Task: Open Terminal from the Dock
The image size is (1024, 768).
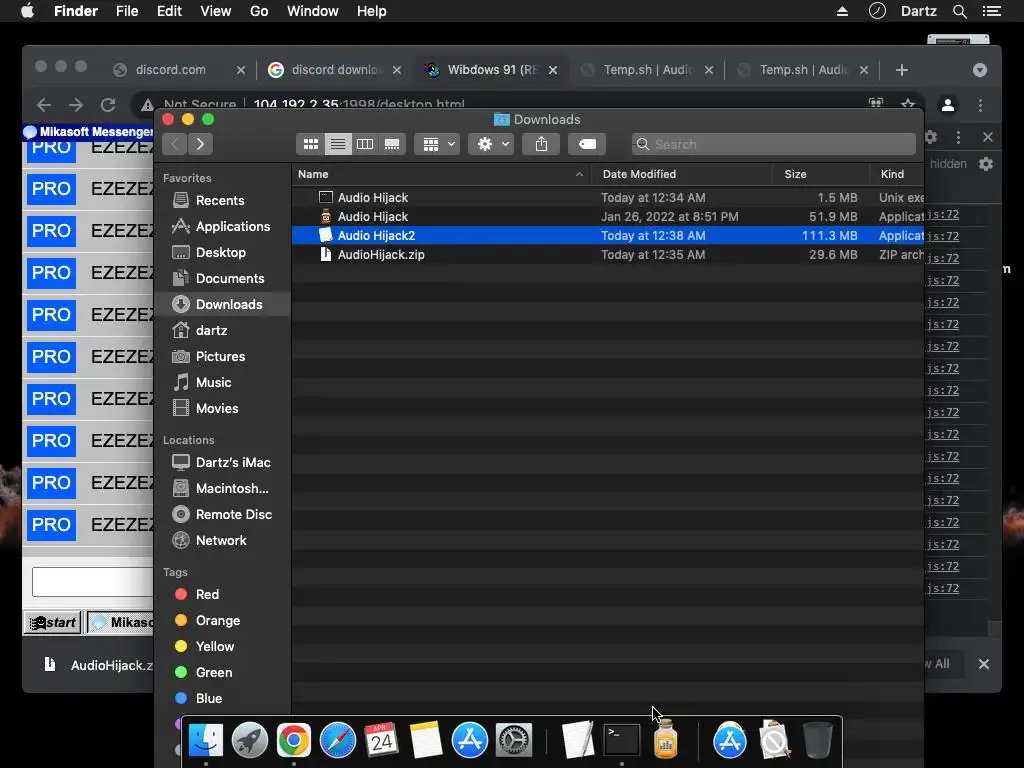Action: pyautogui.click(x=621, y=740)
